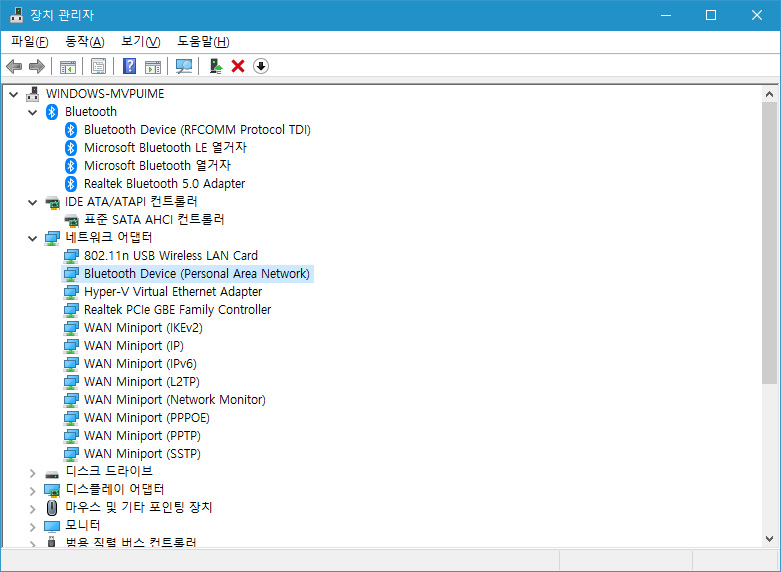
Task: Click the IDE ATA/ATAPI 컨트롤러 category icon
Action: click(52, 202)
